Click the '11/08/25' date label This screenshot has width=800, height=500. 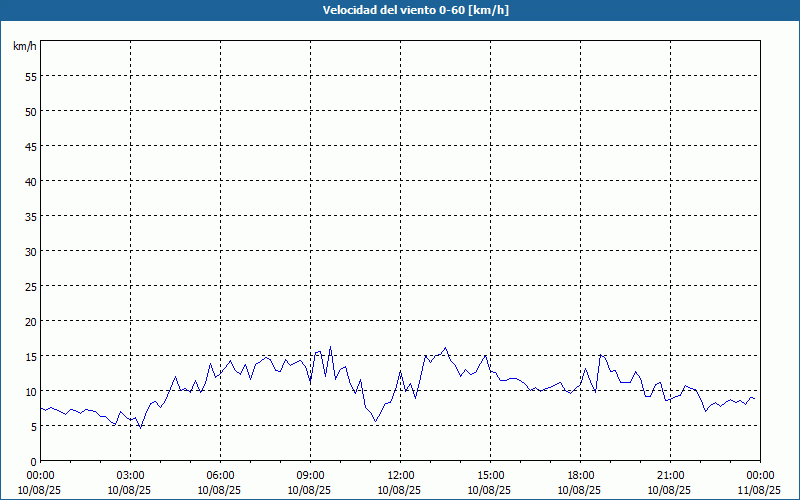click(759, 490)
